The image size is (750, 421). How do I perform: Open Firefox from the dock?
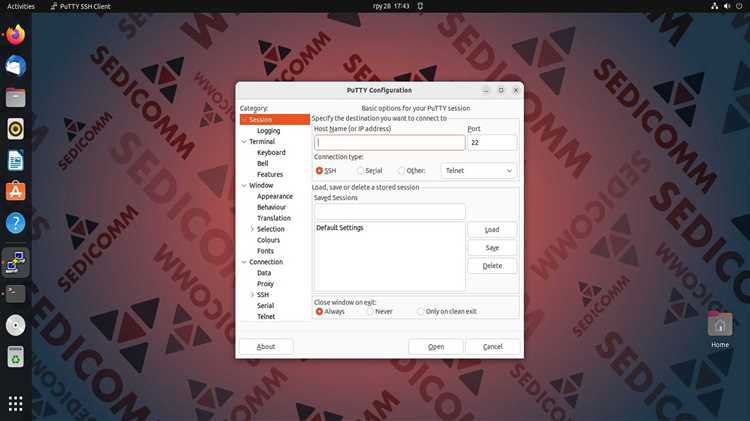coord(15,35)
